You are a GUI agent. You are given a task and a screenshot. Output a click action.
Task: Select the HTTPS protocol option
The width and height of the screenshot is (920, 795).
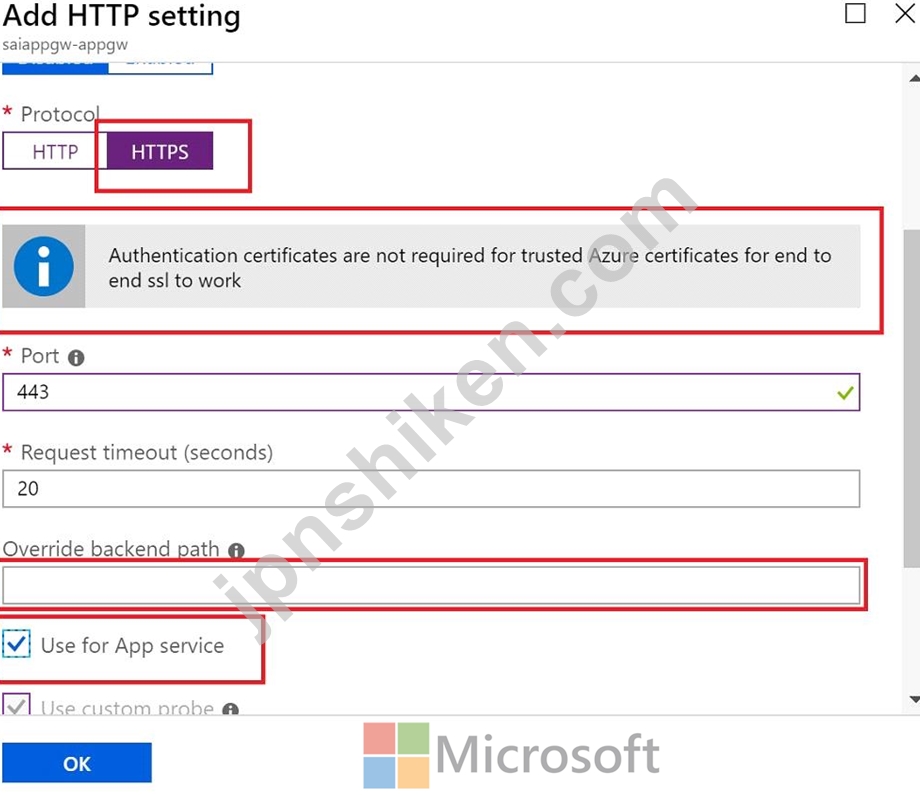[160, 151]
